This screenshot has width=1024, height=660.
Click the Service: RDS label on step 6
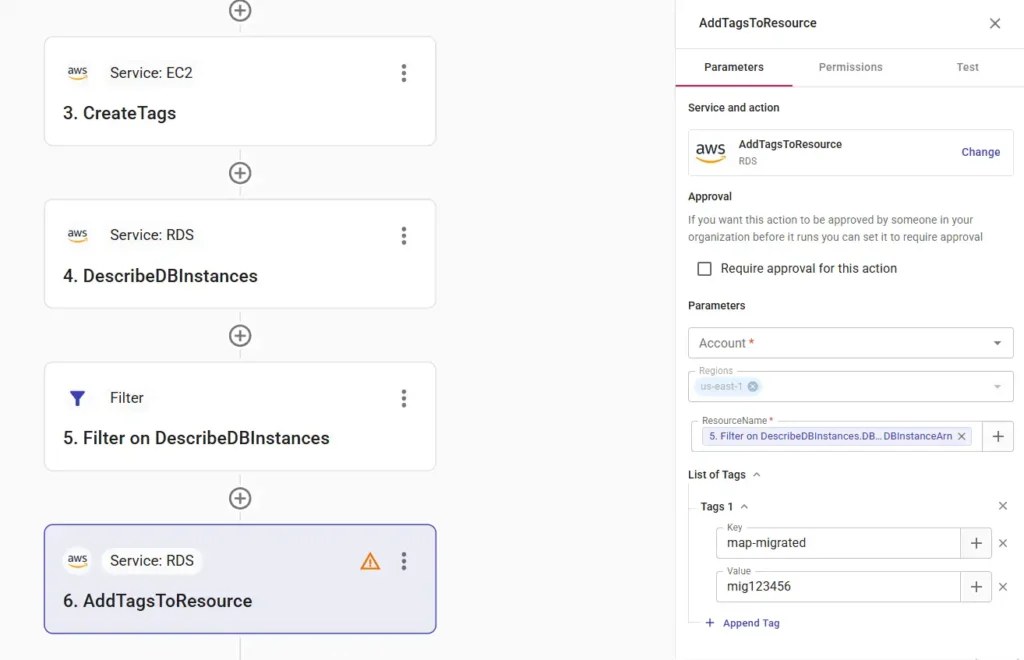pyautogui.click(x=152, y=561)
